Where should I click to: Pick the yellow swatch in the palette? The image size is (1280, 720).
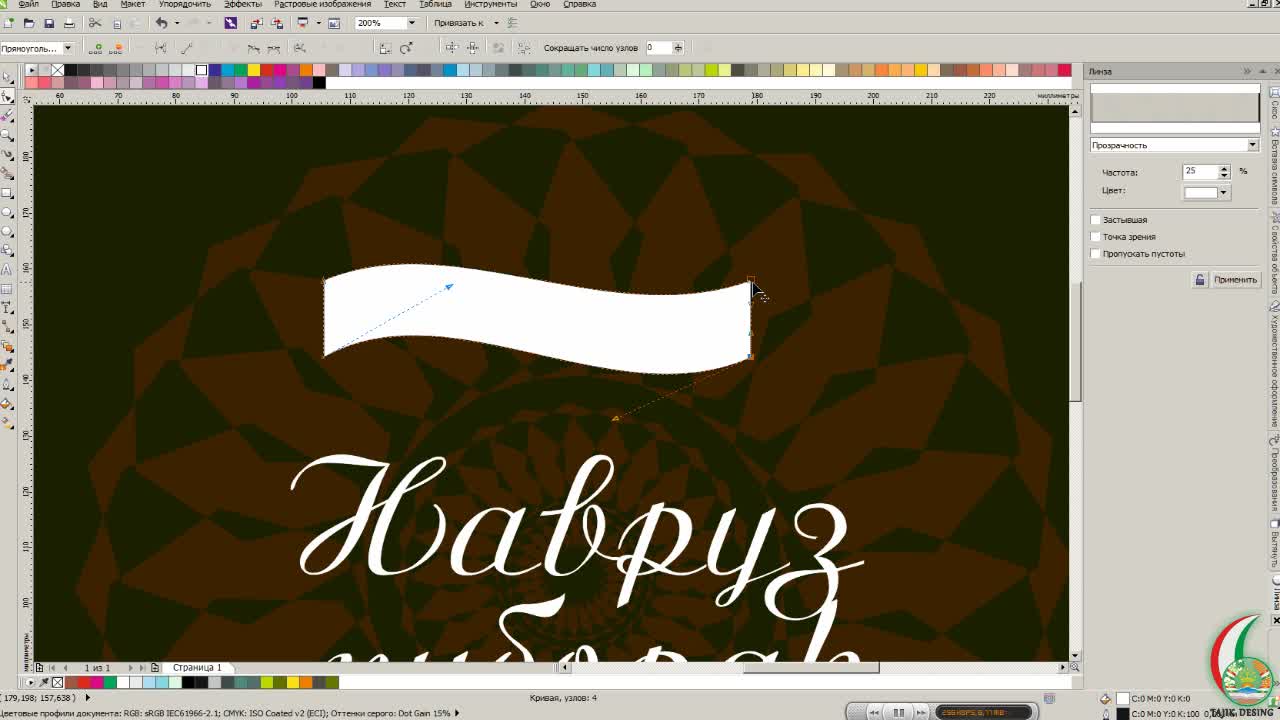(x=253, y=70)
